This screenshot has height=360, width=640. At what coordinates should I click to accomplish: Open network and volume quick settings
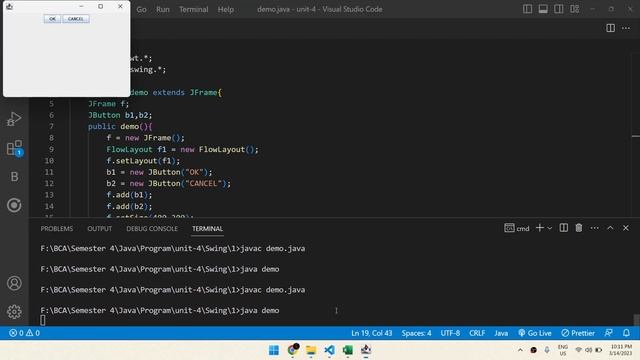(588, 350)
